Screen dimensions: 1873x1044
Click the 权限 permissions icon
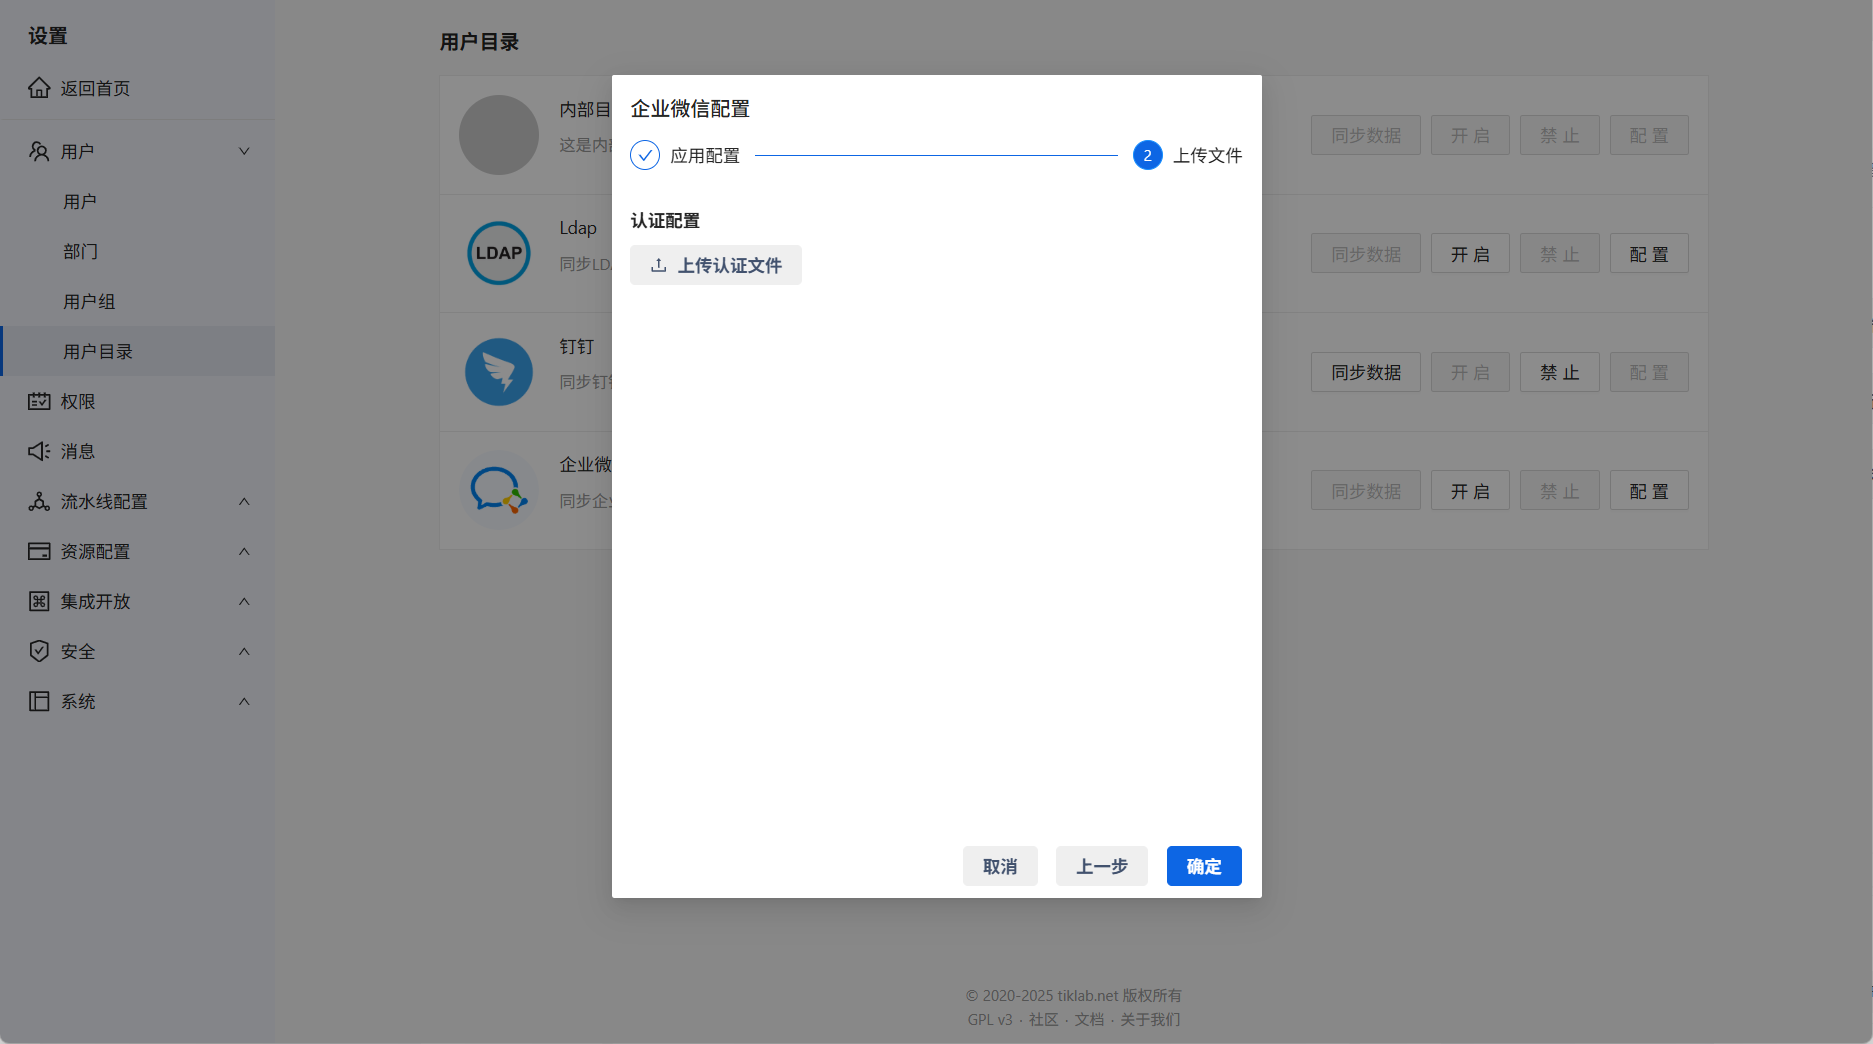click(39, 401)
